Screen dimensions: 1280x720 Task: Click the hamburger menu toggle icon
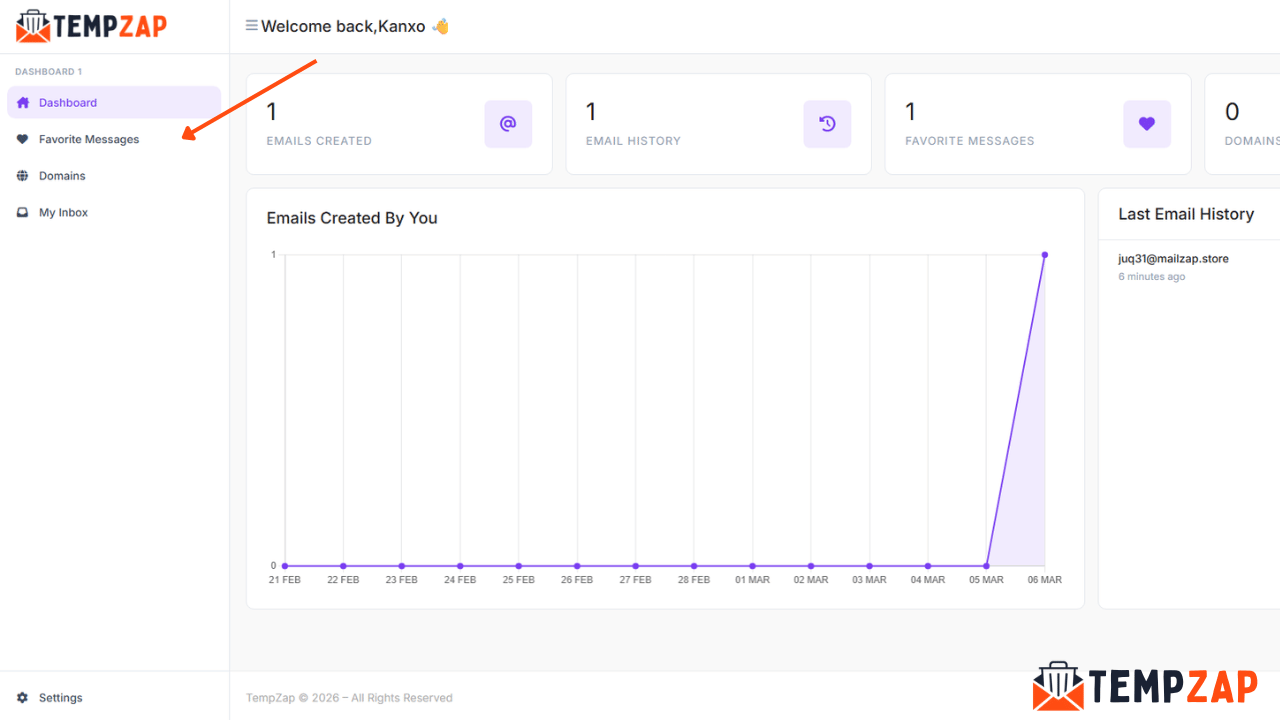(x=252, y=26)
